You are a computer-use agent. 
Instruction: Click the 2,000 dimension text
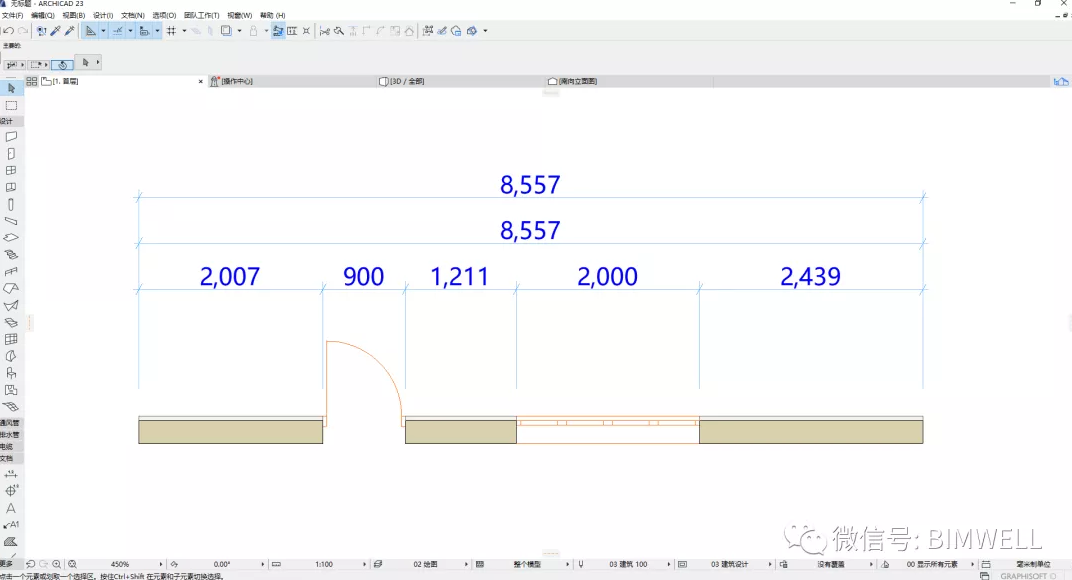[x=607, y=276]
